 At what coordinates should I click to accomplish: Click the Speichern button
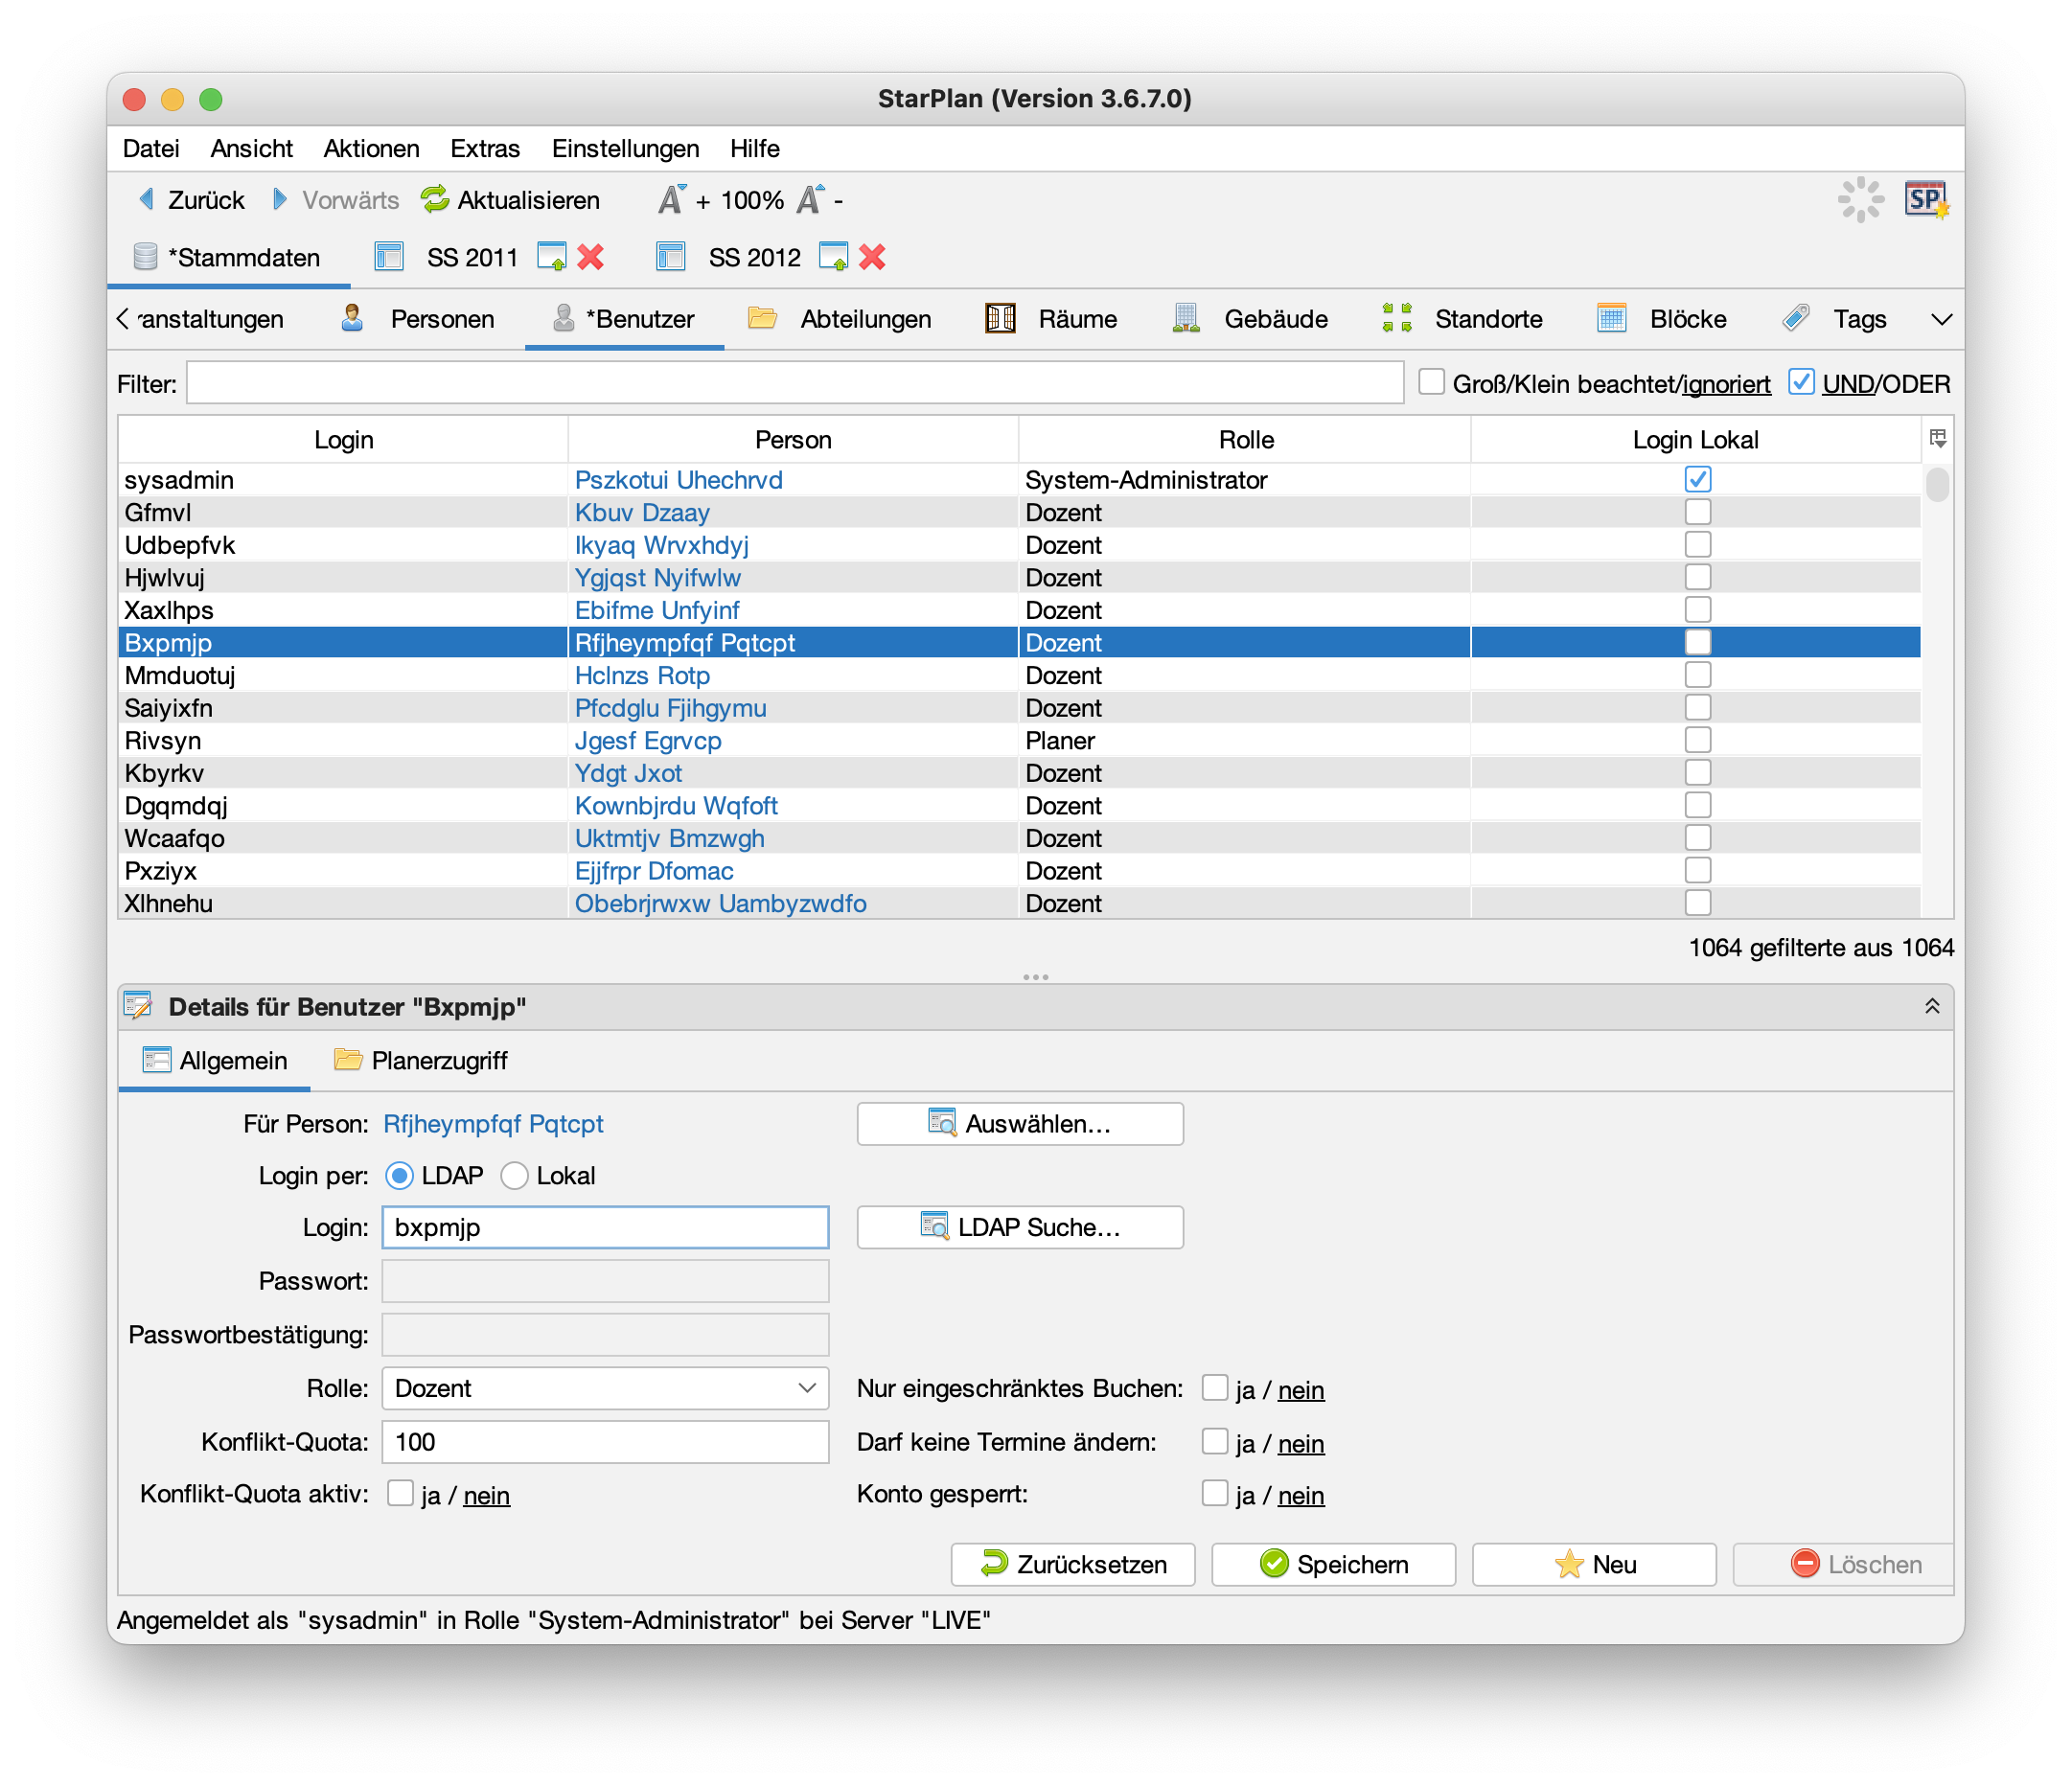coord(1333,1564)
